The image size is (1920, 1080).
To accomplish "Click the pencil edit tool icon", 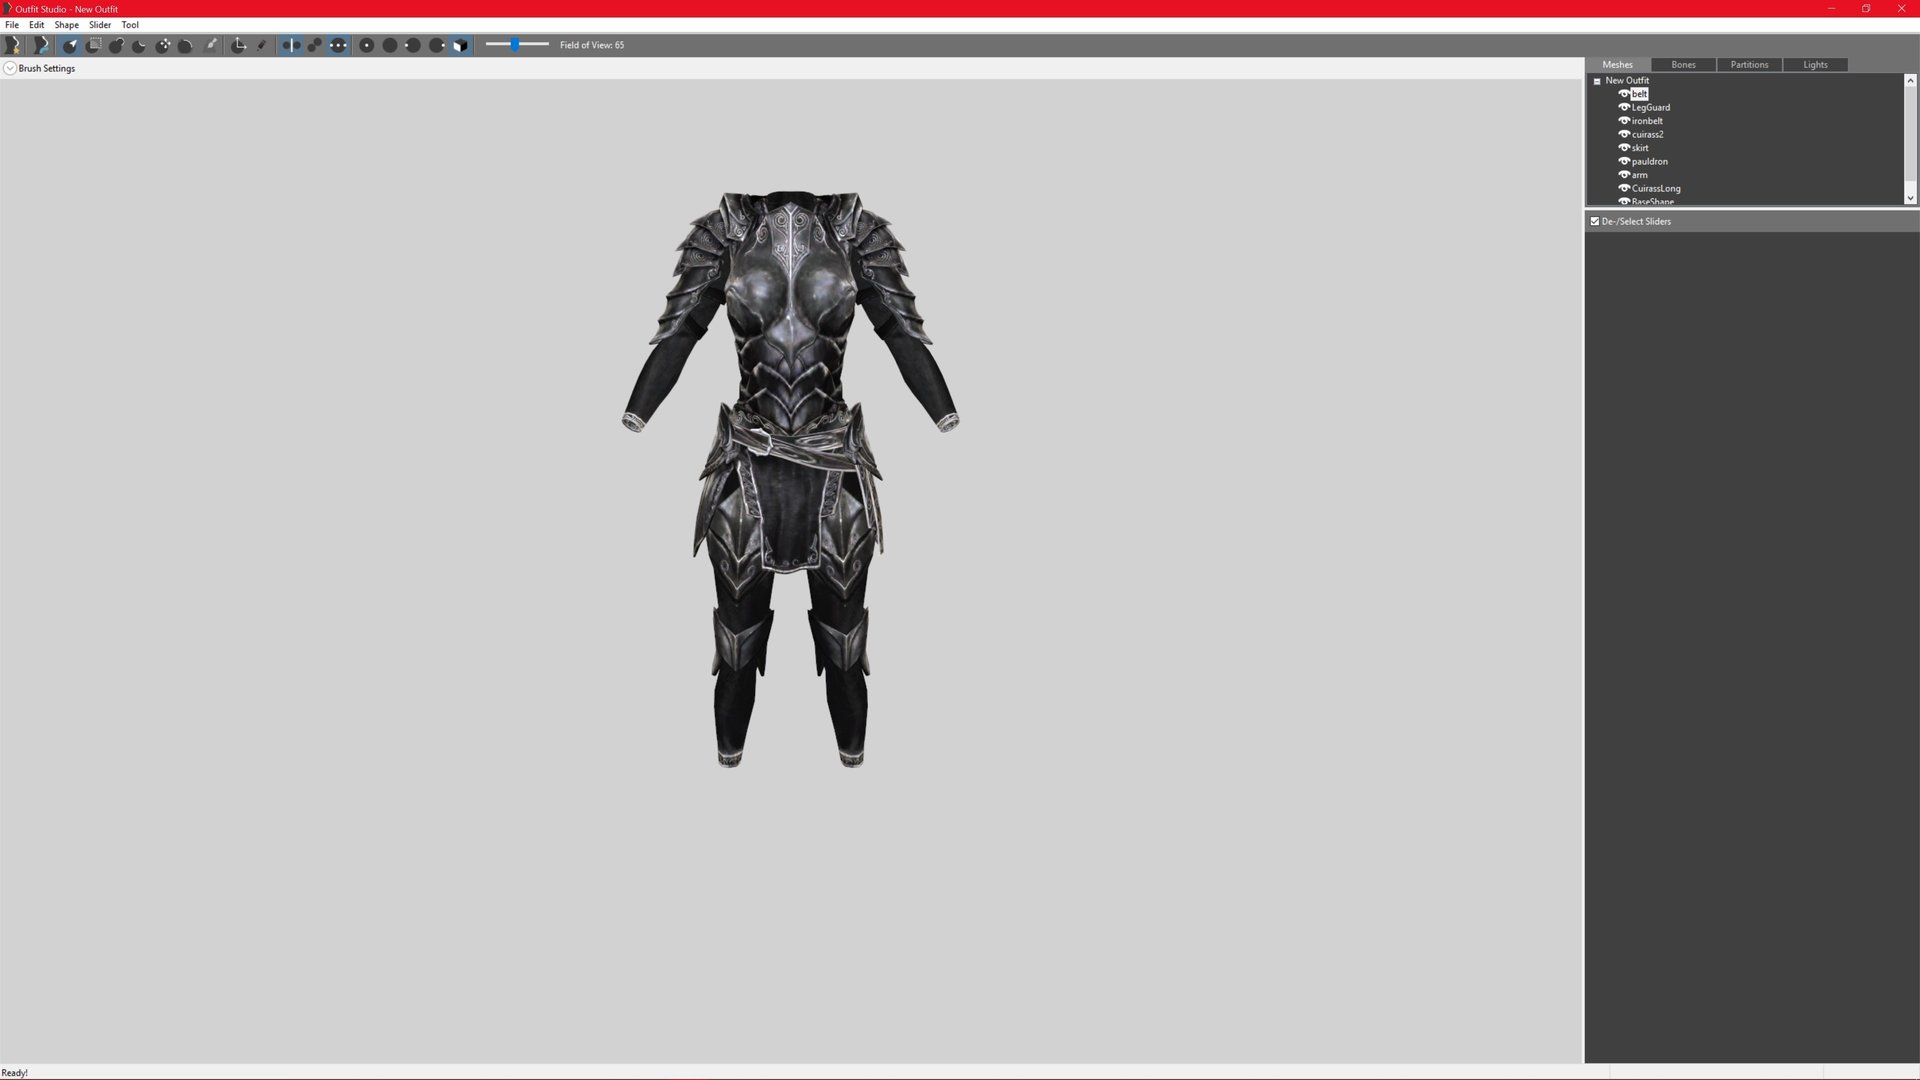I will click(x=262, y=45).
